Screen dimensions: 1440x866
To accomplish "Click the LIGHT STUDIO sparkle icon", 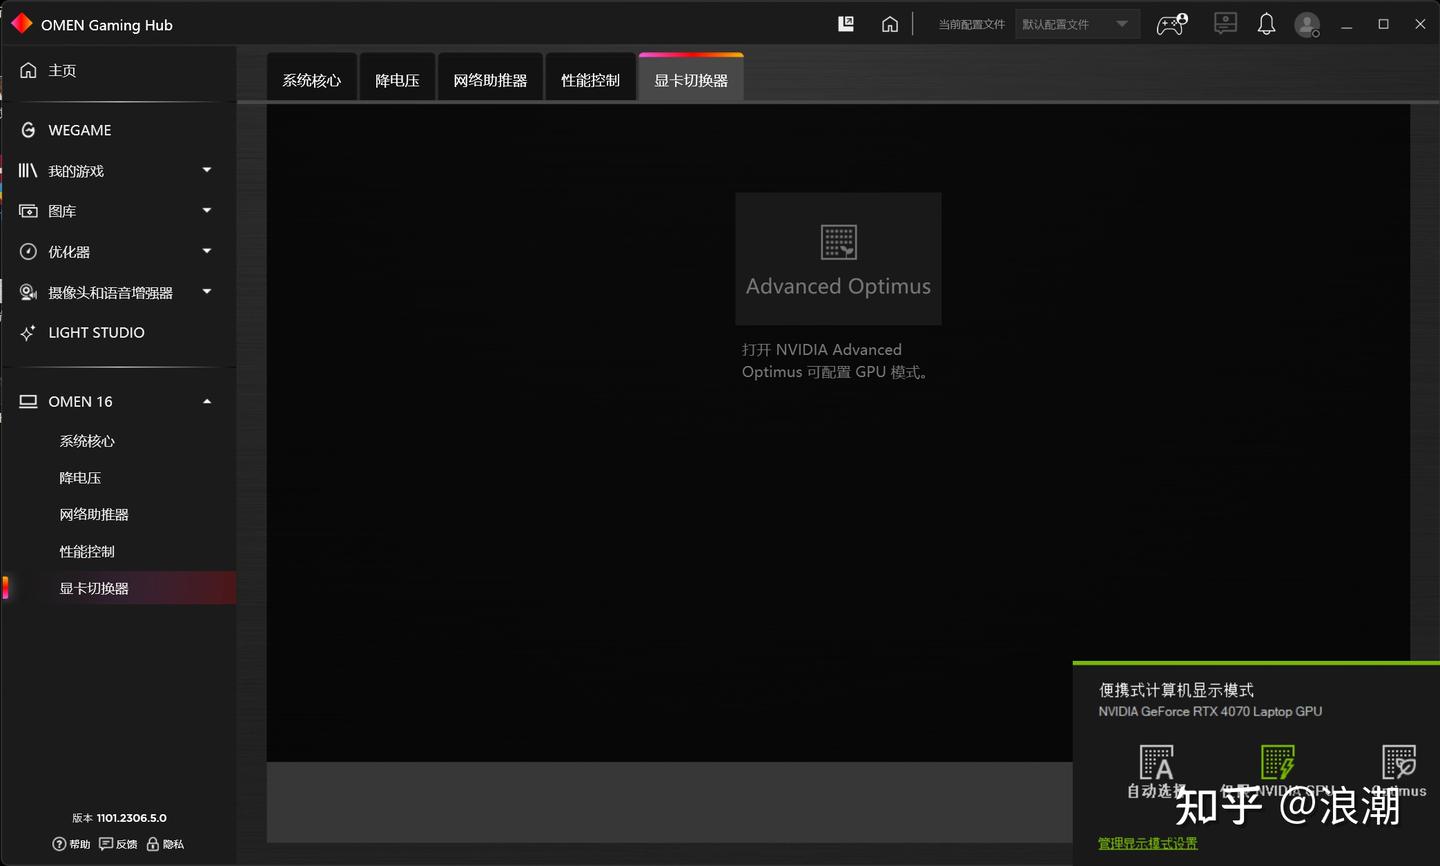I will (x=28, y=332).
